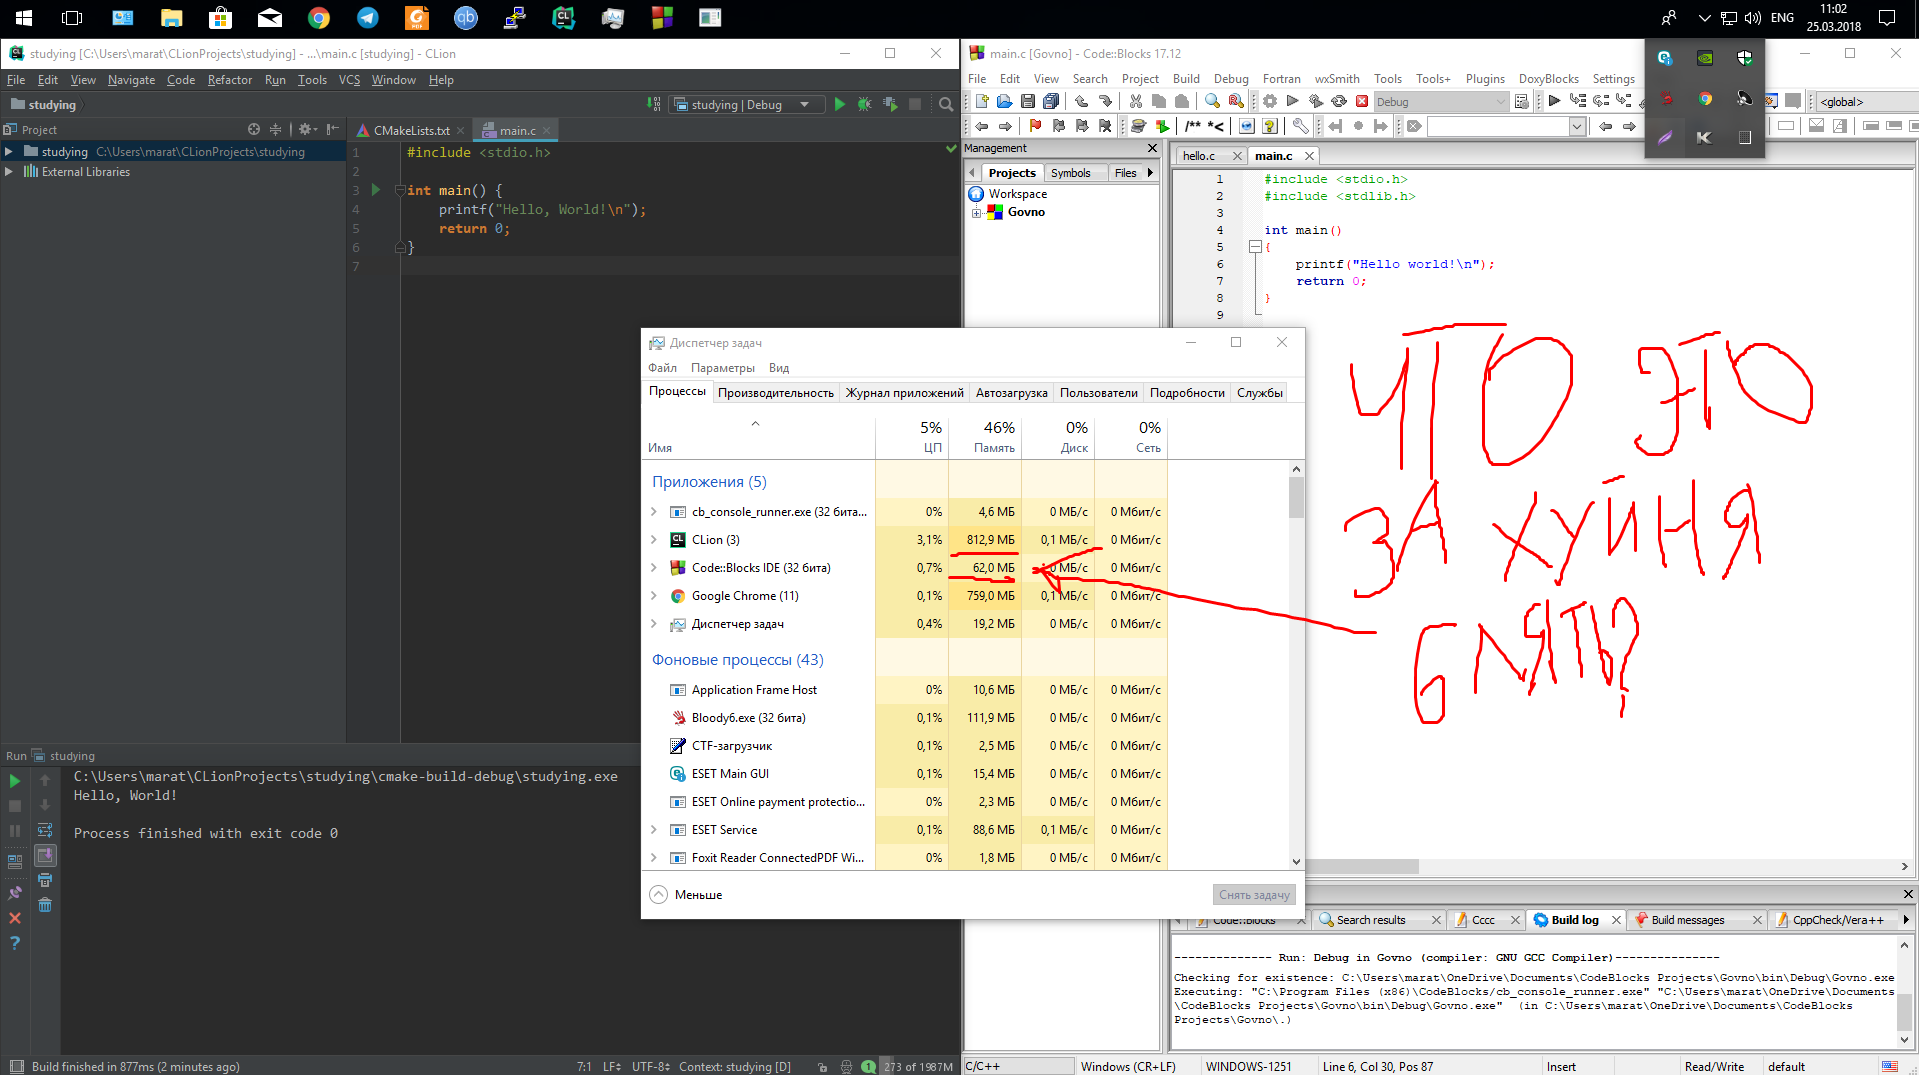This screenshot has height=1075, width=1919.
Task: Open help question mark in Run panel
Action: click(15, 943)
